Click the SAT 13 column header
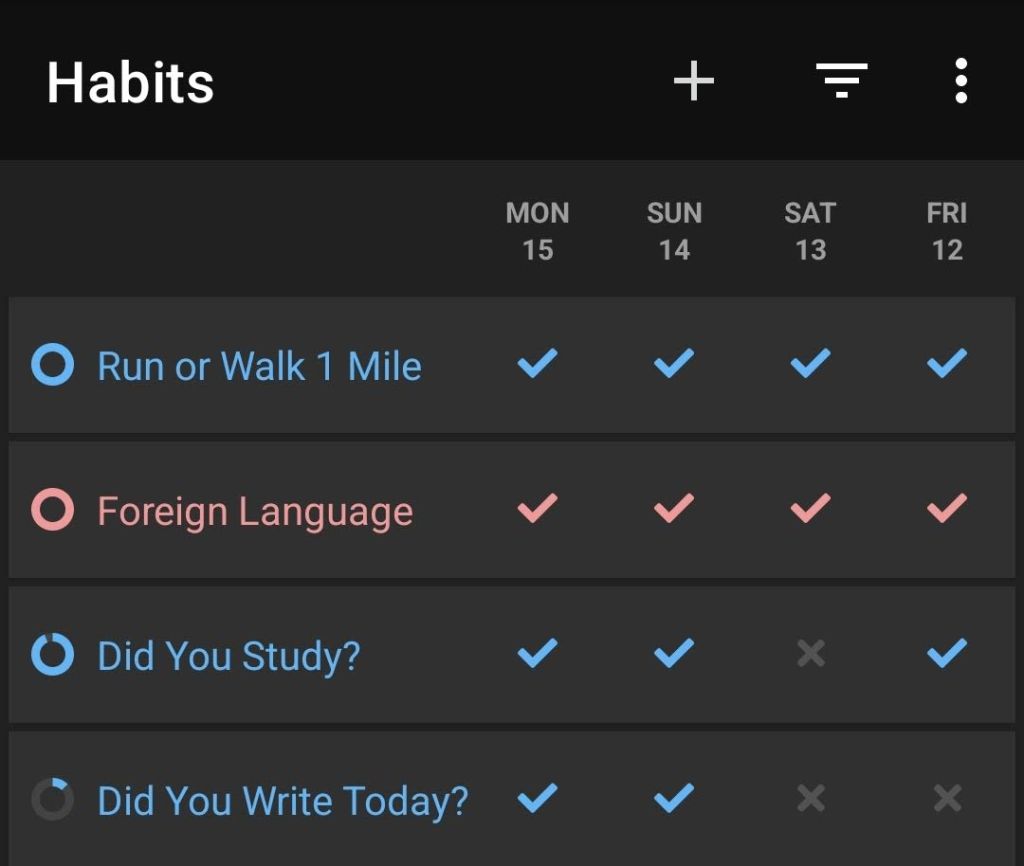This screenshot has height=866, width=1024. tap(810, 231)
